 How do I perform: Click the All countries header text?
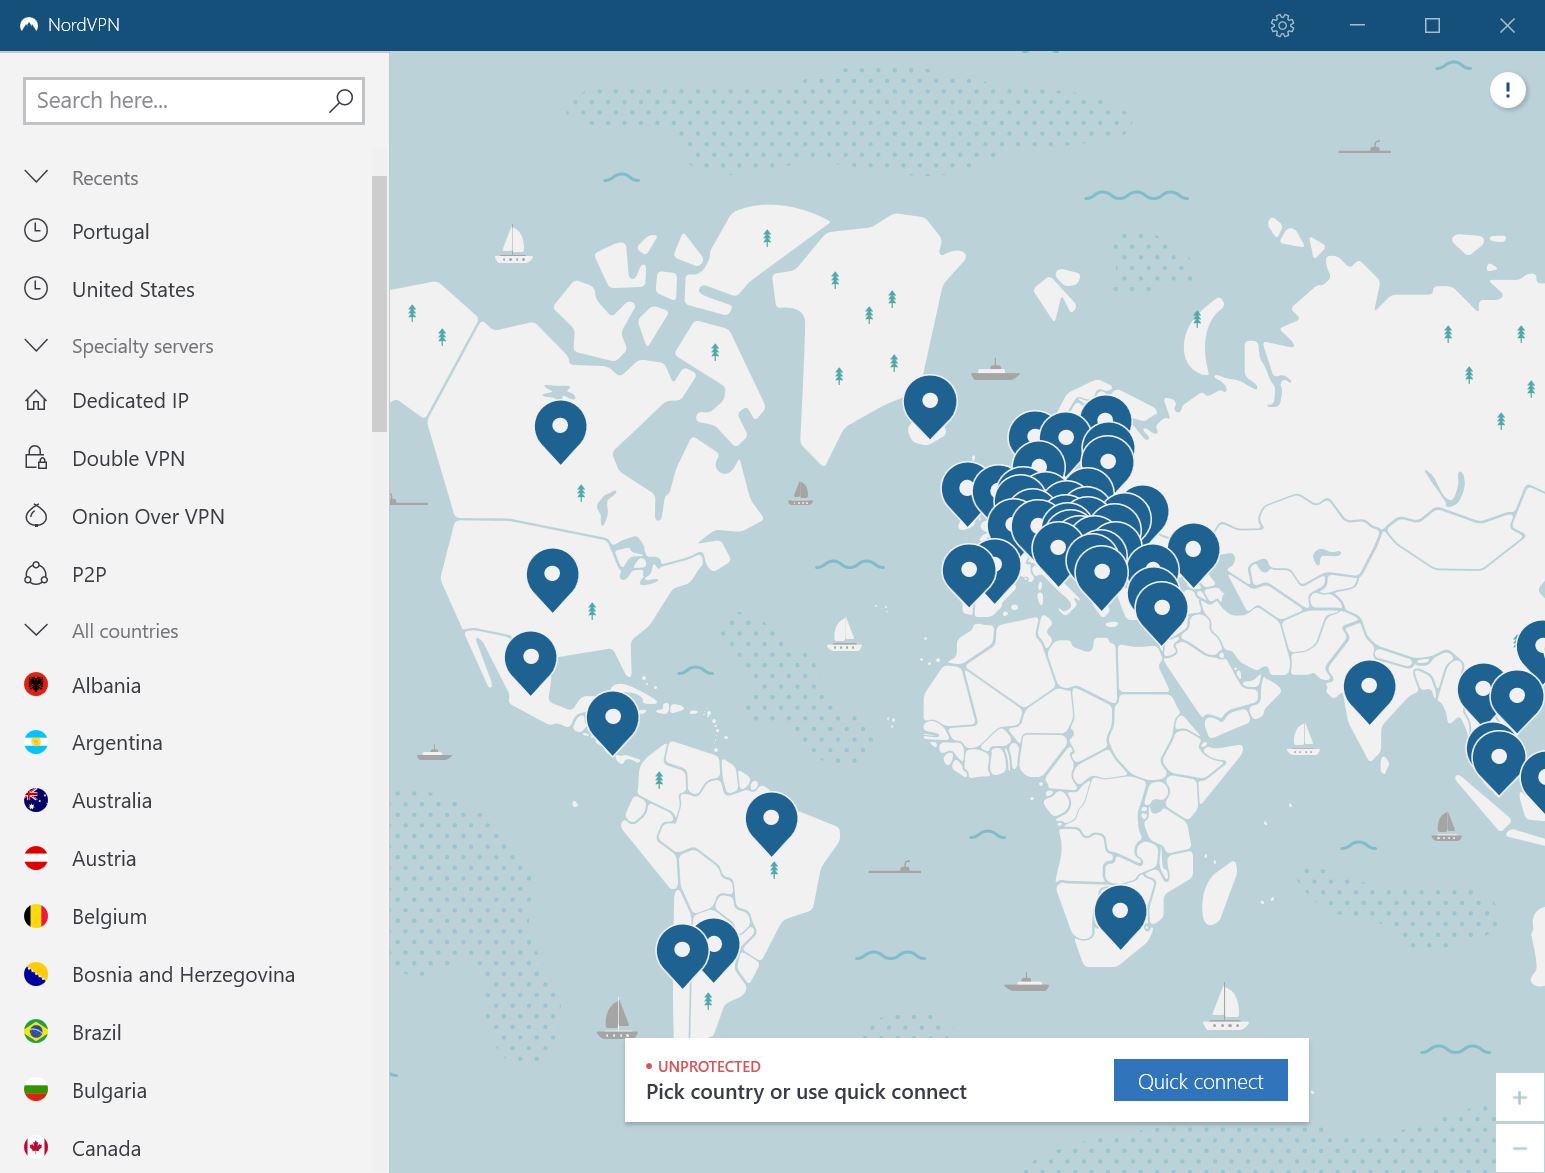tap(125, 631)
